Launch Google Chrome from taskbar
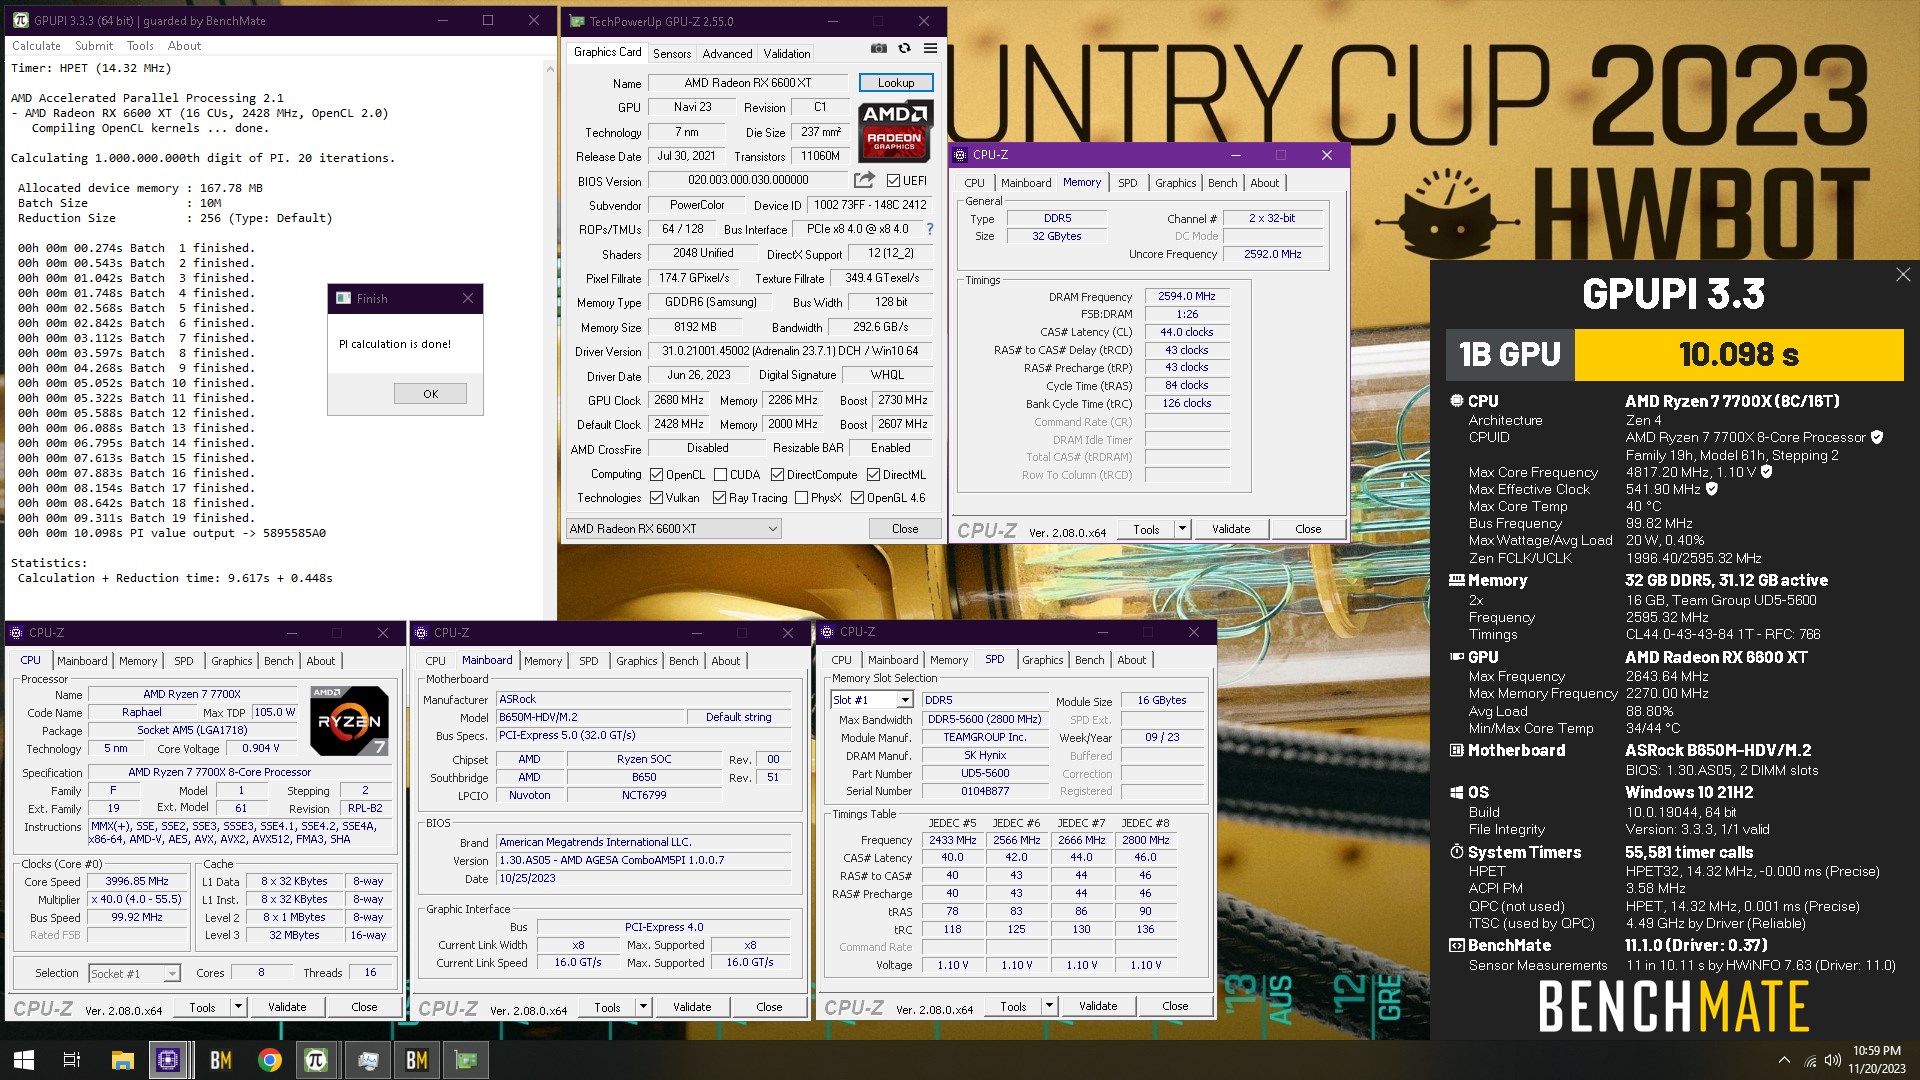Viewport: 1920px width, 1080px height. 269,1060
